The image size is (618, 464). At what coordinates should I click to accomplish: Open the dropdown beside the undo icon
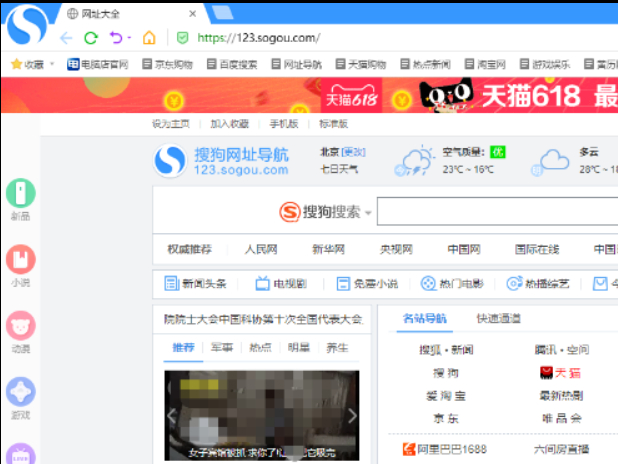[x=129, y=38]
